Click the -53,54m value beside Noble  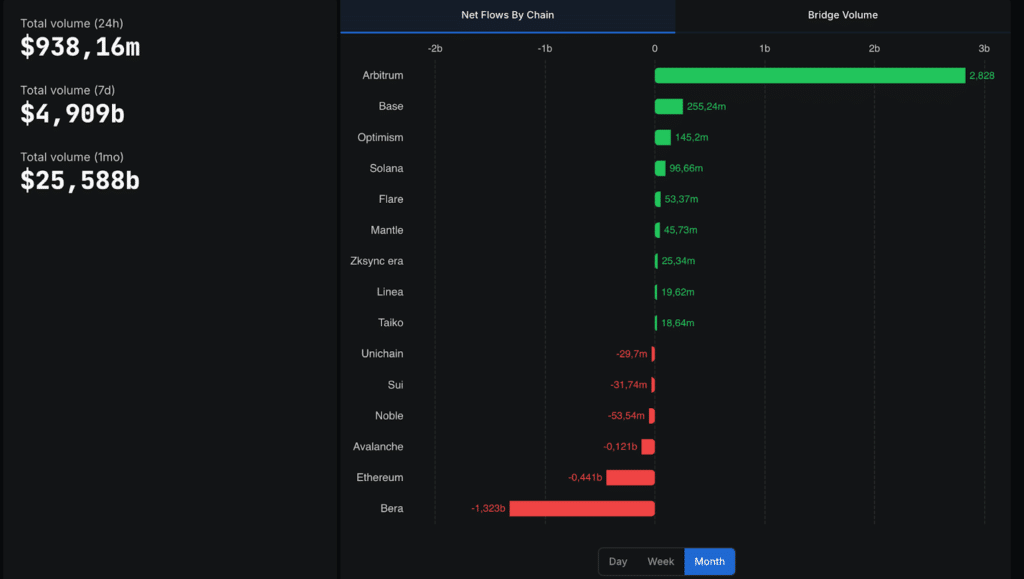tap(626, 416)
